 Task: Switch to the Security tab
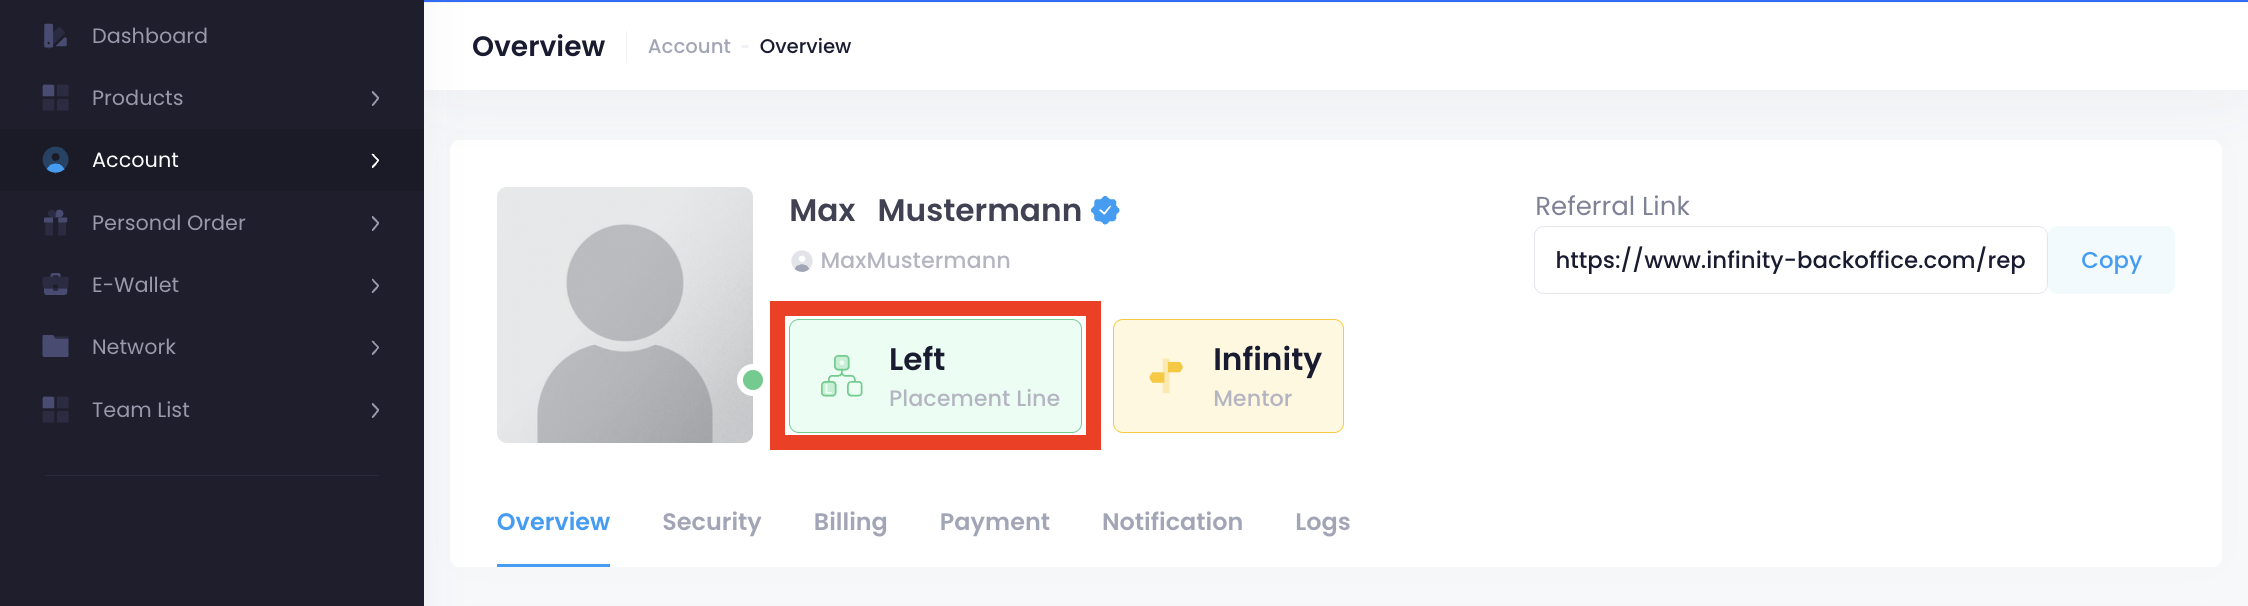point(711,522)
